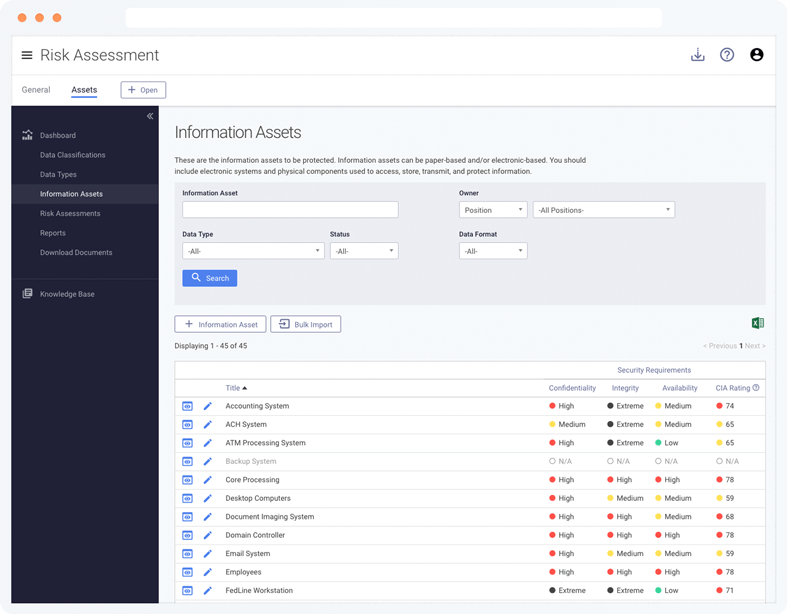Open the Status filter dropdown
This screenshot has height=614, width=787.
(364, 251)
